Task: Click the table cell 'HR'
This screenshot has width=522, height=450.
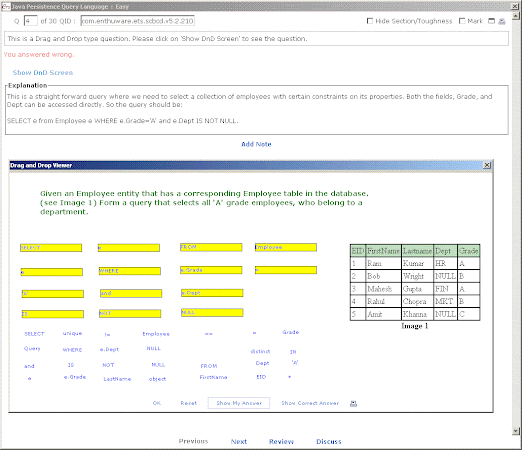Action: 445,263
